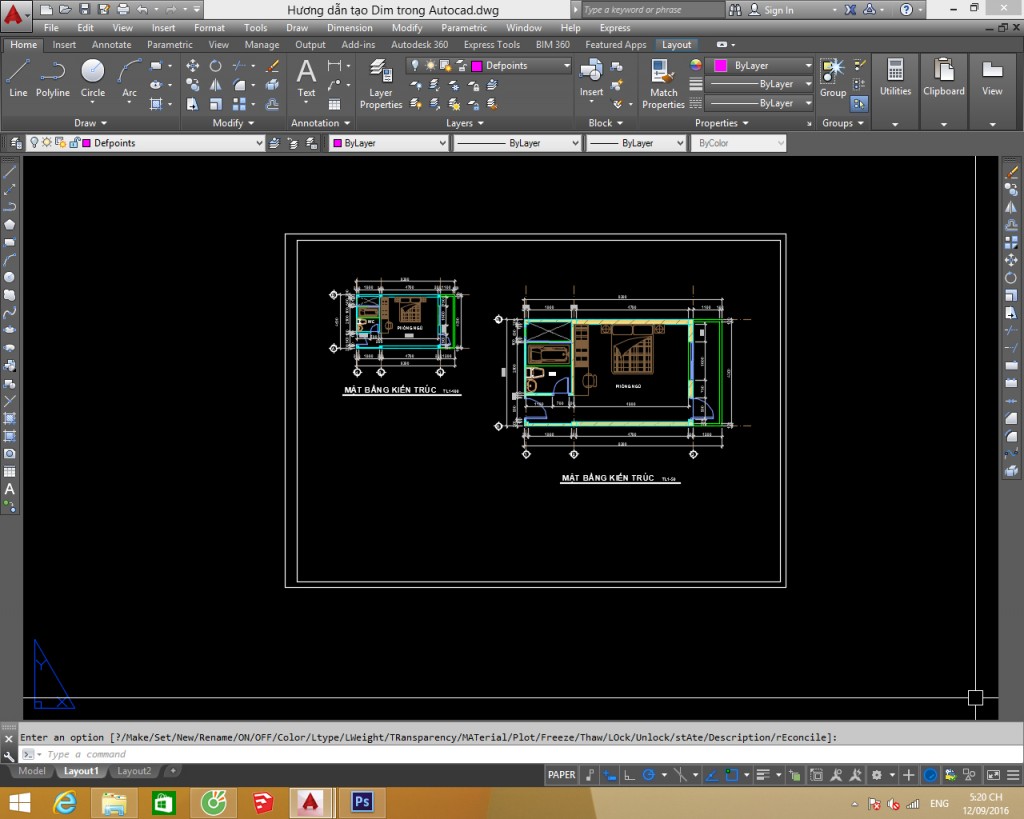Open the Format menu
This screenshot has width=1024, height=819.
coord(209,27)
